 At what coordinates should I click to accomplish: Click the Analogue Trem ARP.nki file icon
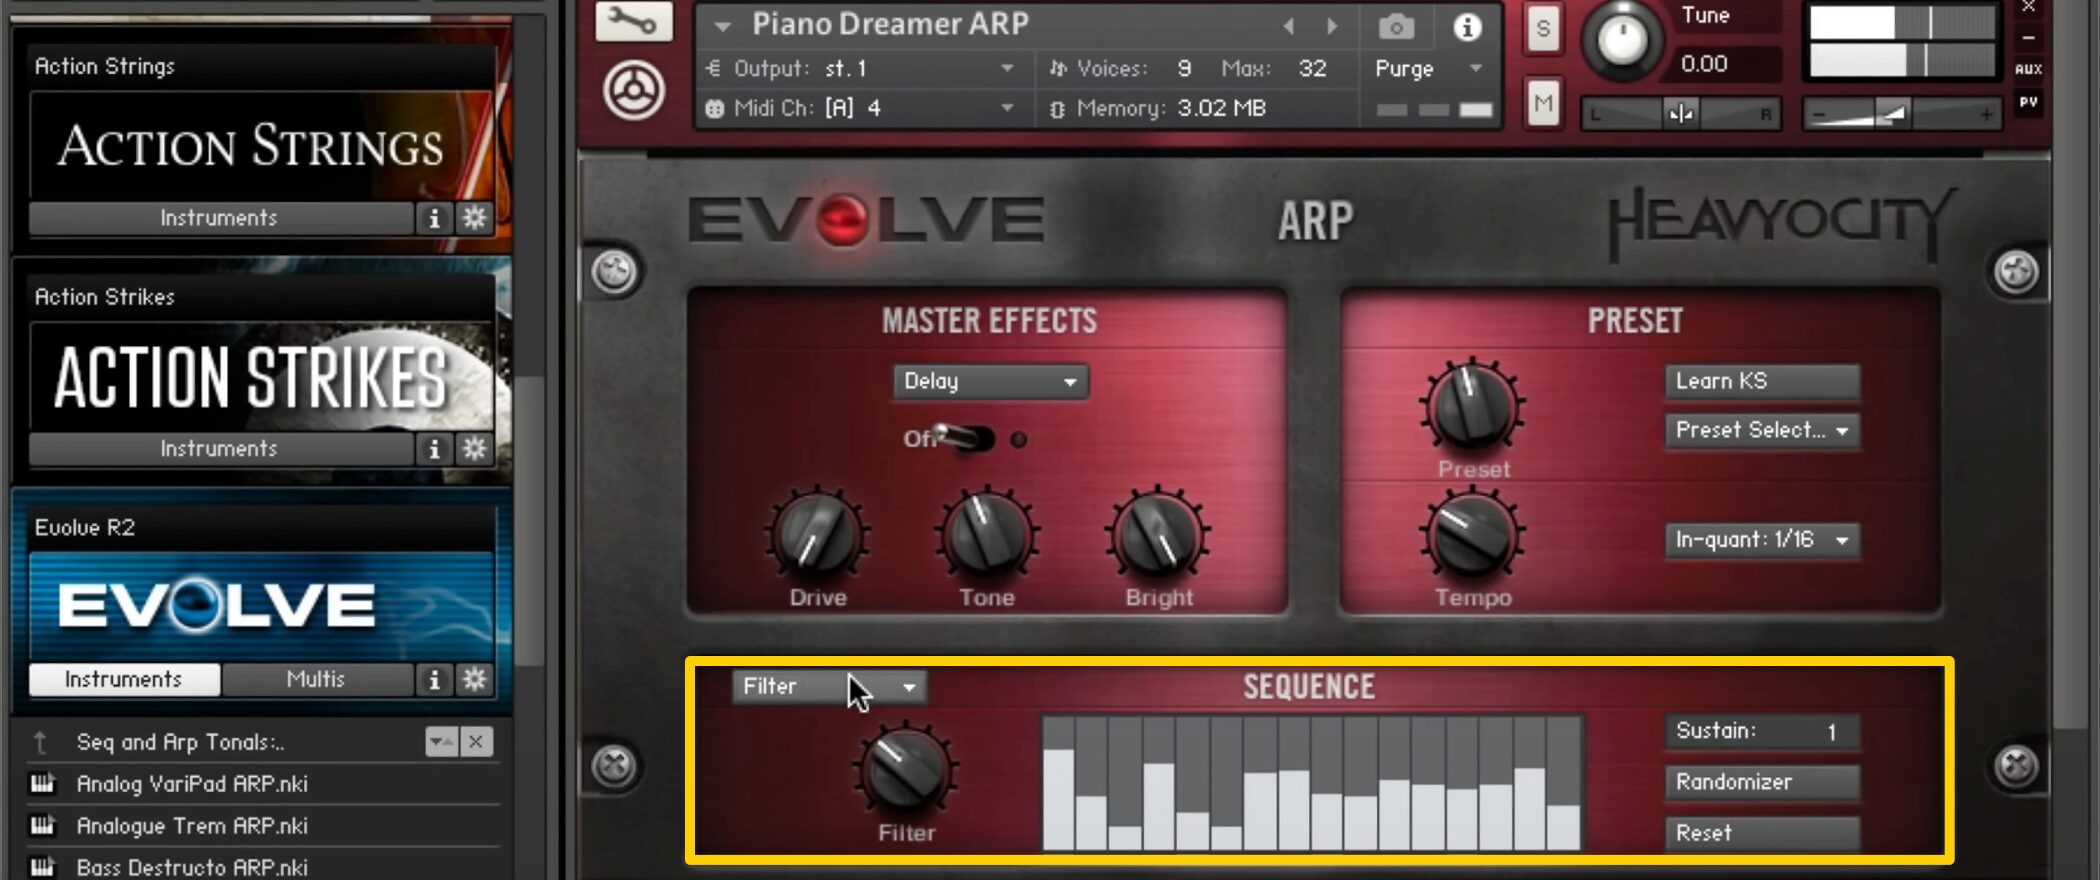click(42, 825)
